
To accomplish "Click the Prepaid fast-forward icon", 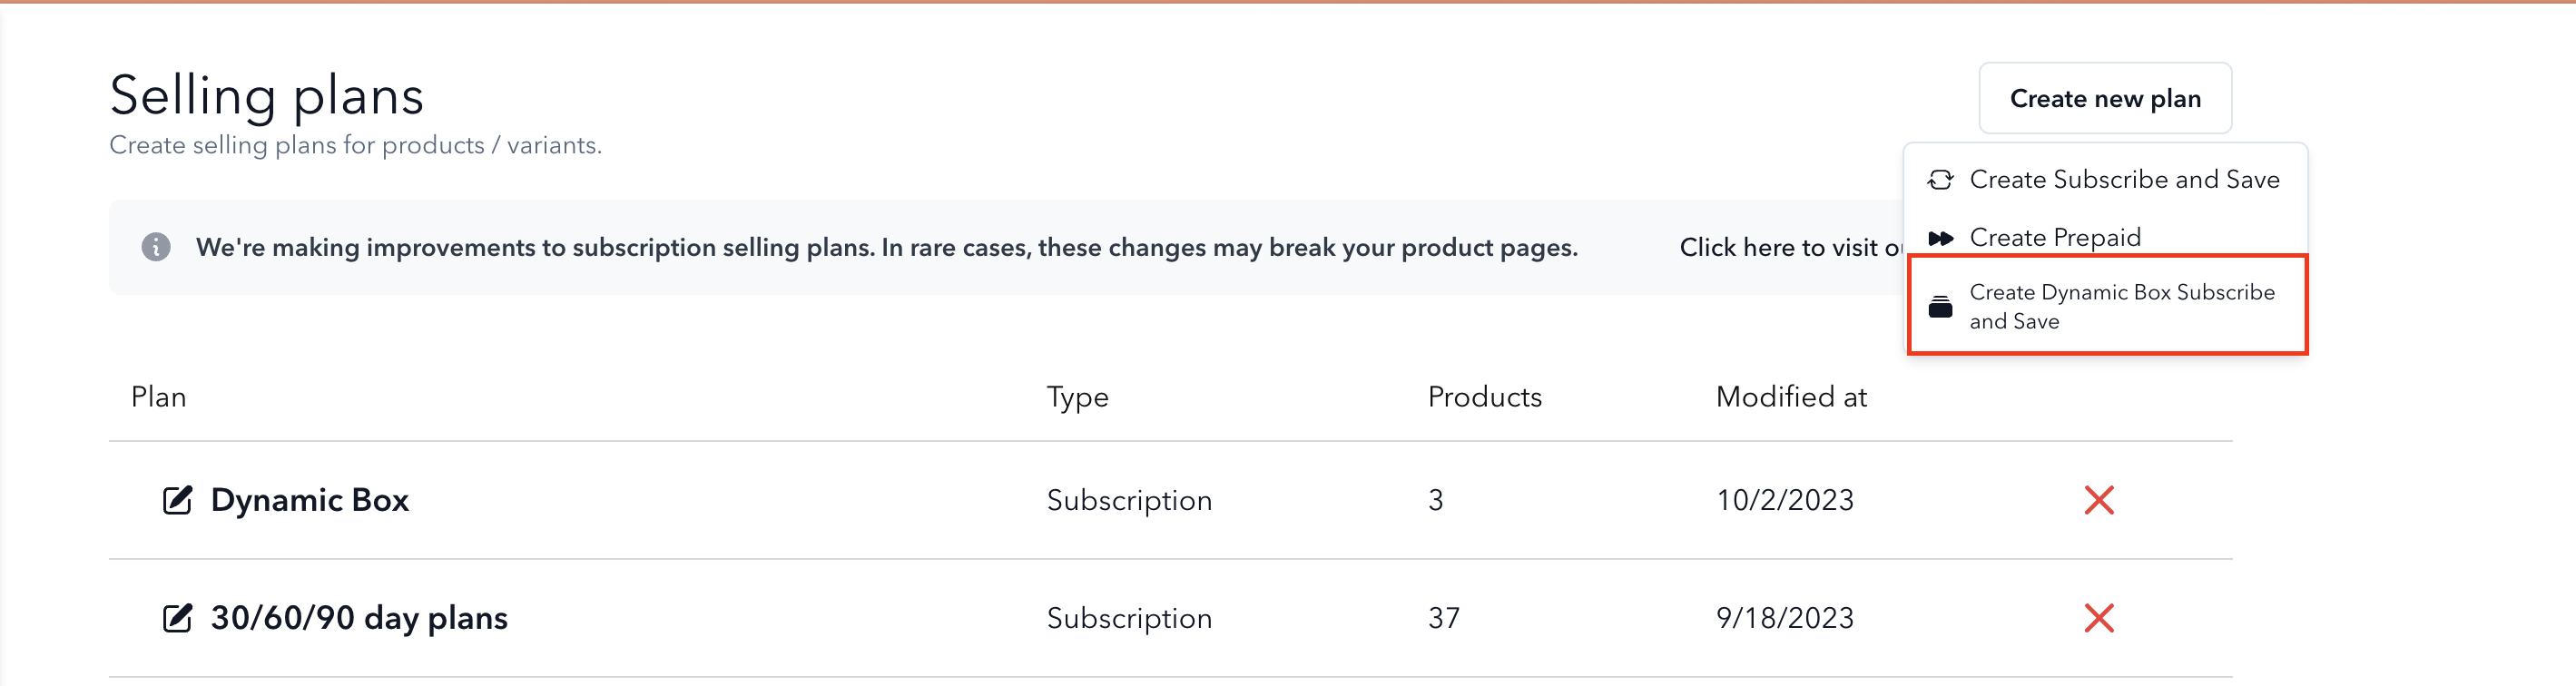I will point(1940,239).
